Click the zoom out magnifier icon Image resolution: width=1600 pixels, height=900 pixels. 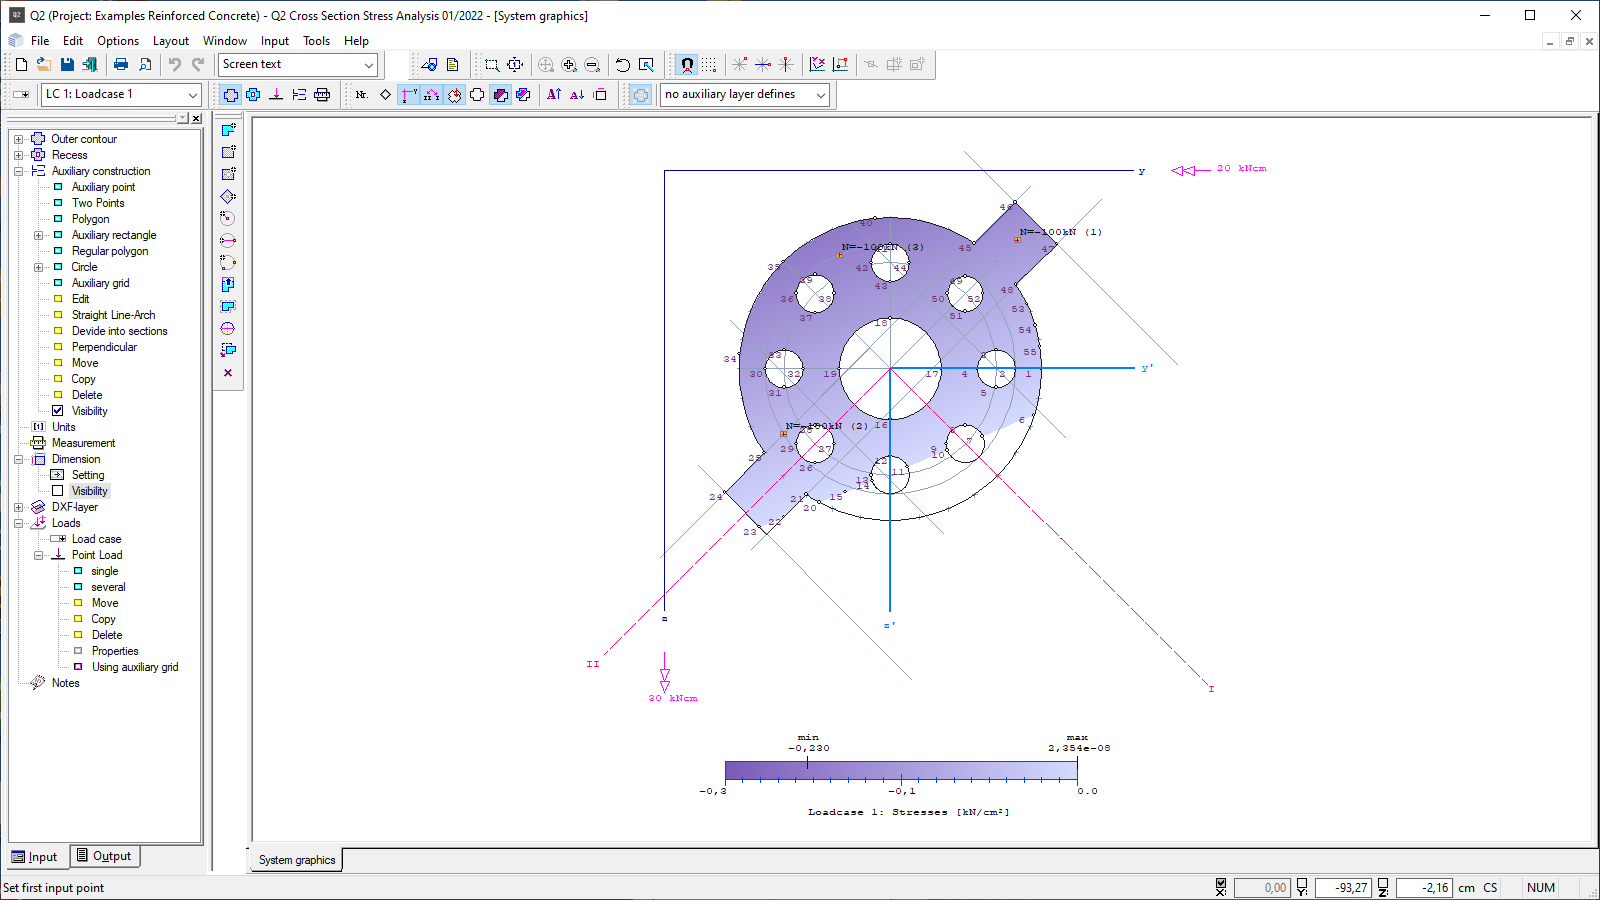(592, 64)
